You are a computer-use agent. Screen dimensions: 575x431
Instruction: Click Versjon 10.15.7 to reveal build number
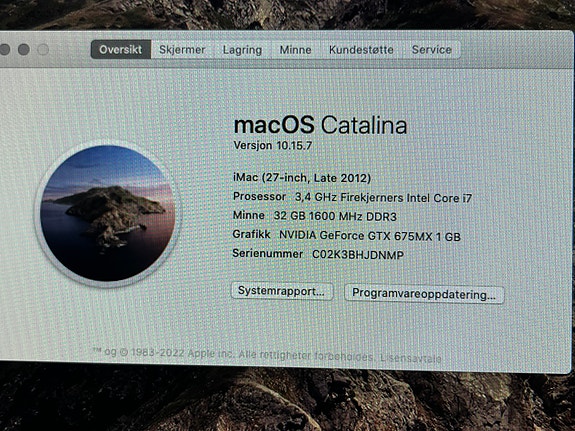tap(272, 146)
